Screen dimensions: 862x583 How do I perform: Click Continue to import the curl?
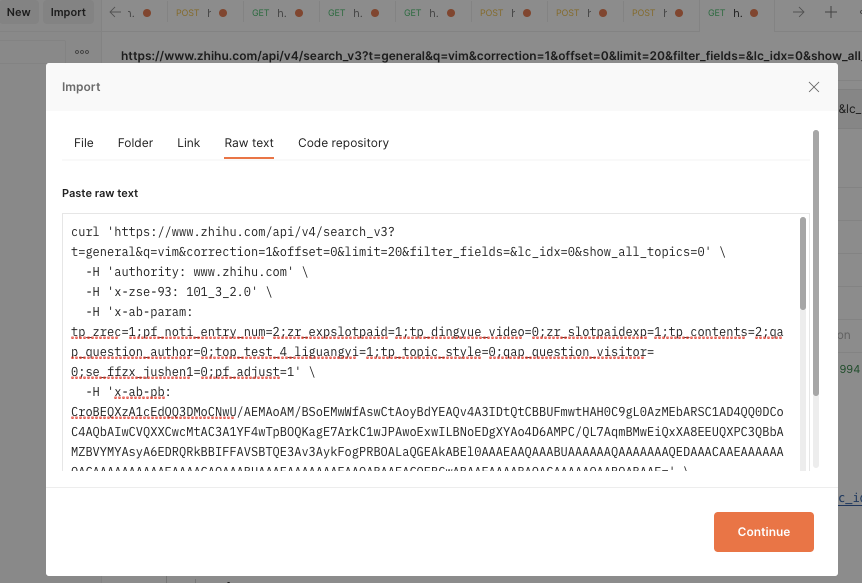pyautogui.click(x=764, y=532)
